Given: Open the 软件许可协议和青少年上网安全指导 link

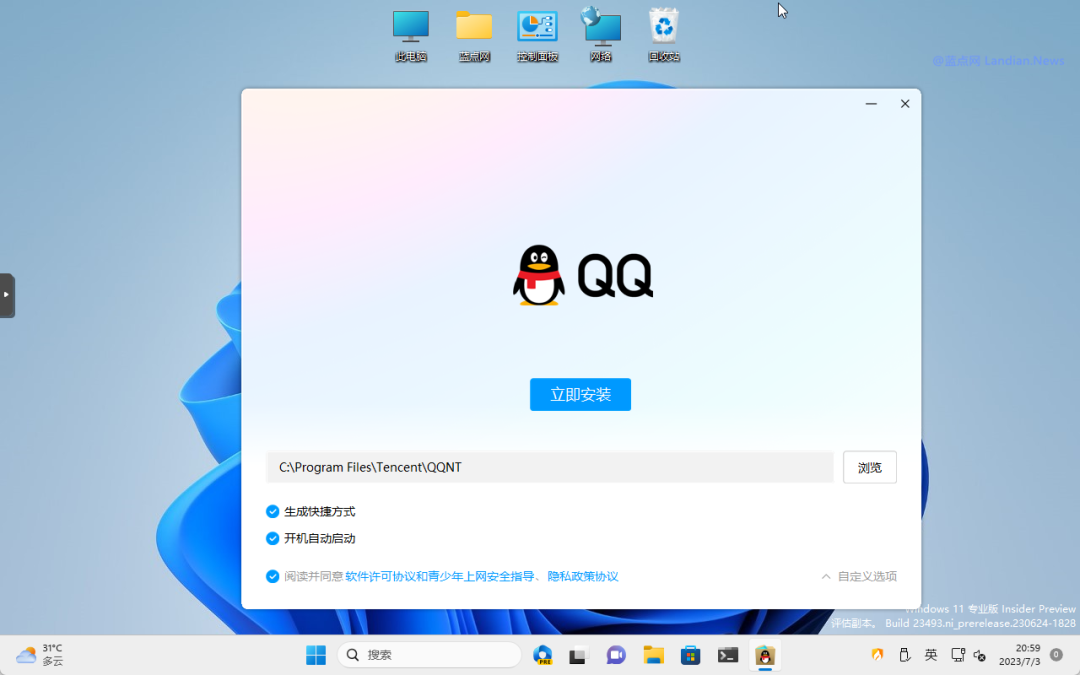Looking at the screenshot, I should tap(439, 576).
